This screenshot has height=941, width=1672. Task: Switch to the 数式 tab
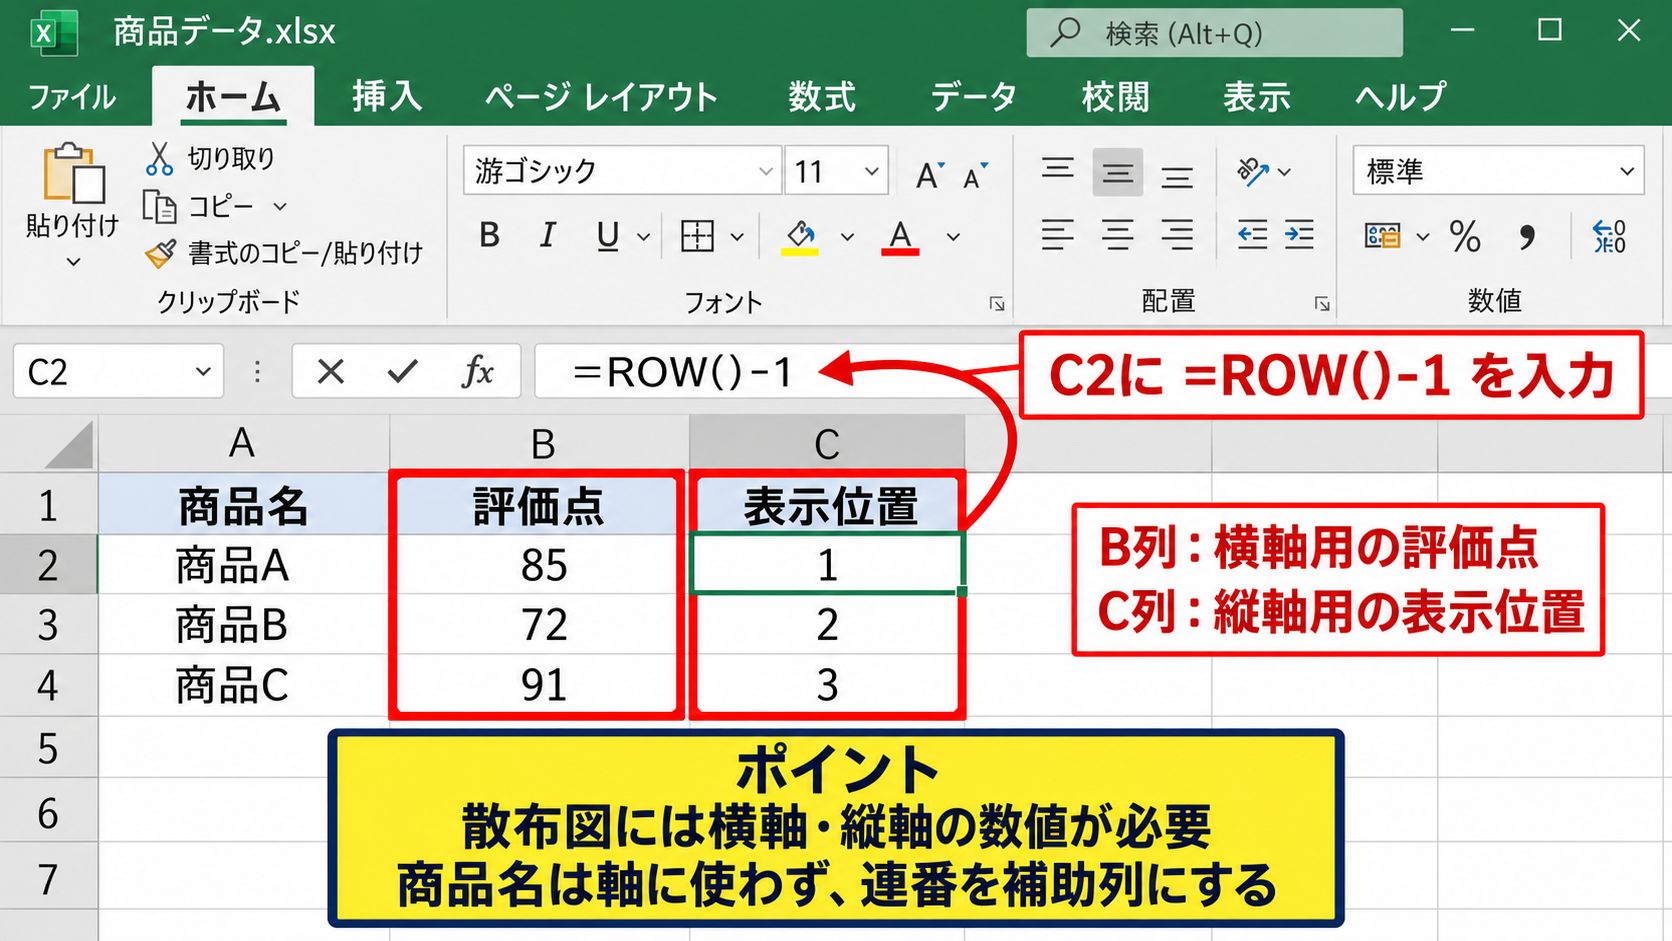point(822,97)
